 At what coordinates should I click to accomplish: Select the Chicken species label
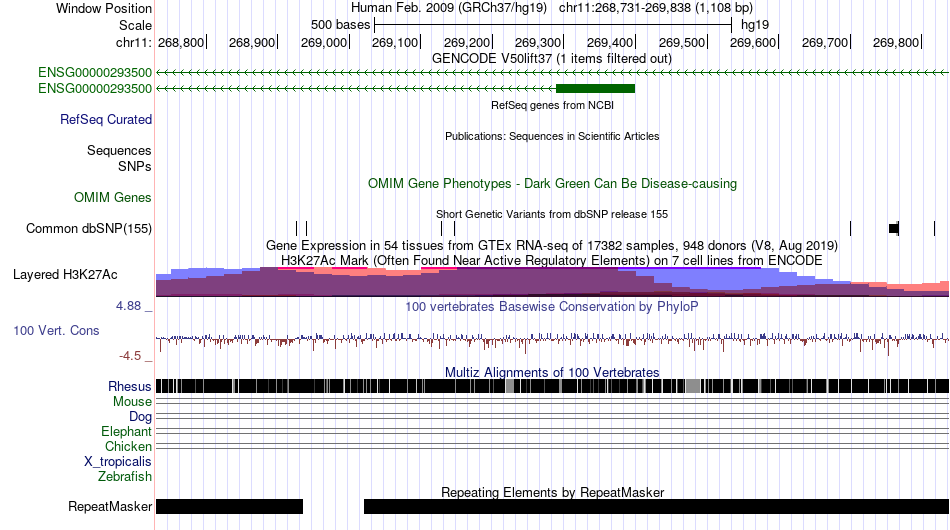pyautogui.click(x=128, y=446)
